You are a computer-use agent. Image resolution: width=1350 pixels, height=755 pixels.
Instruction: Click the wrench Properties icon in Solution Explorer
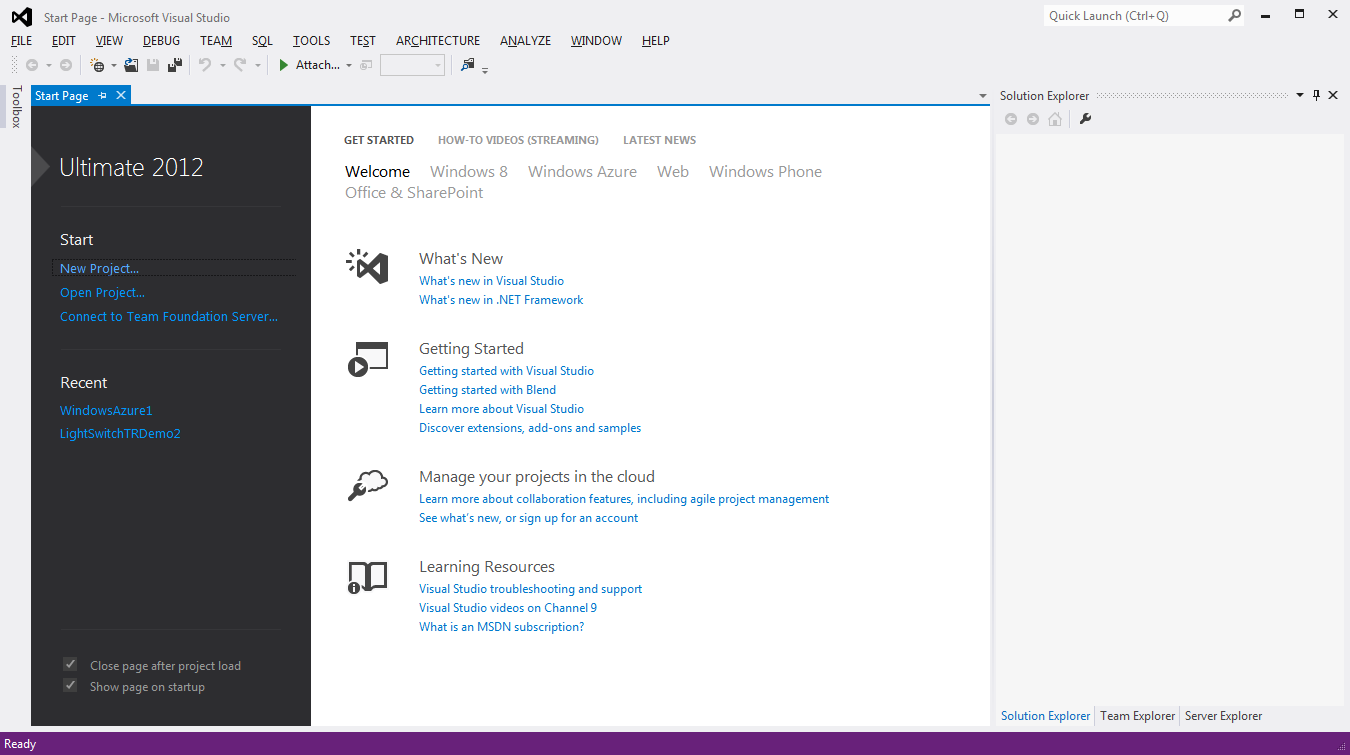tap(1086, 118)
